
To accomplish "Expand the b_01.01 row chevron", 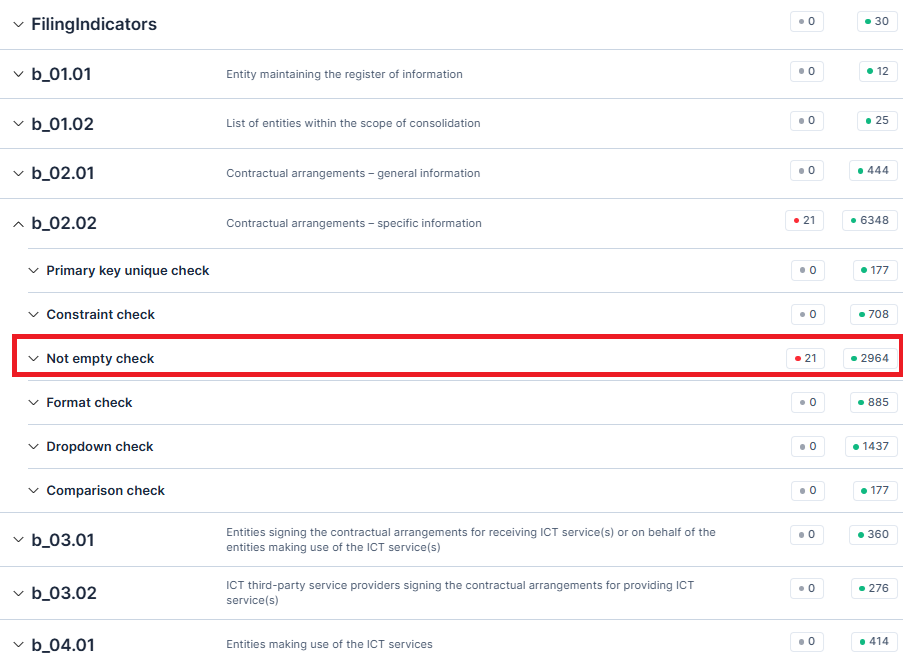I will 17,74.
